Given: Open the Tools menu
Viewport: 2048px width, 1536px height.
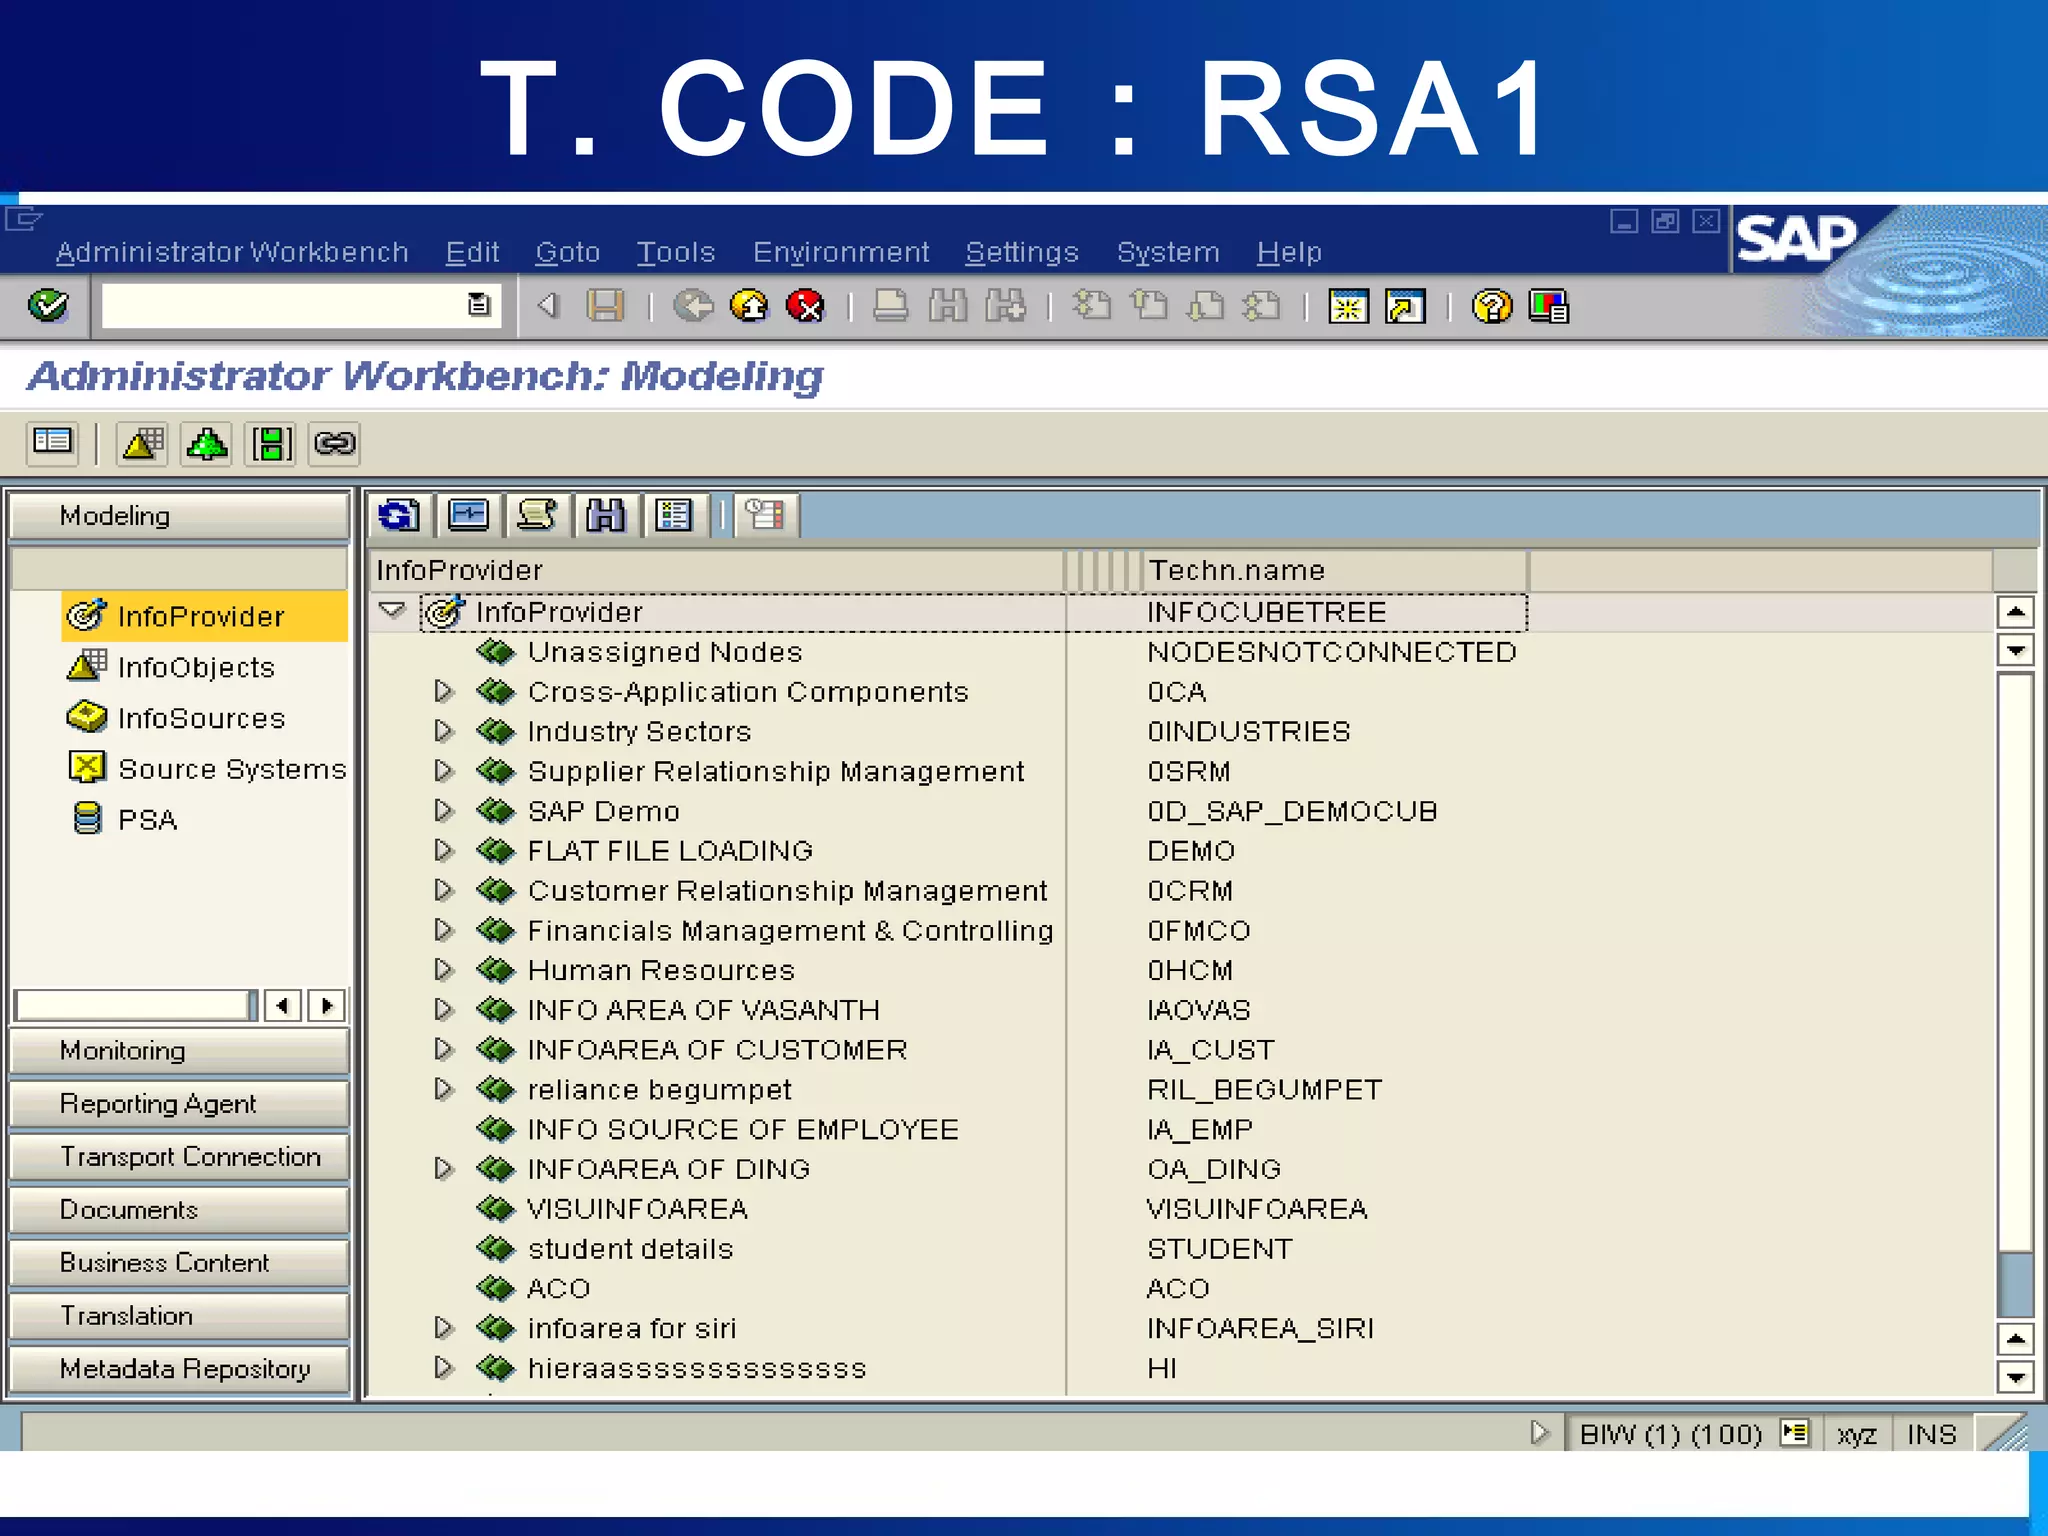Looking at the screenshot, I should pyautogui.click(x=676, y=252).
